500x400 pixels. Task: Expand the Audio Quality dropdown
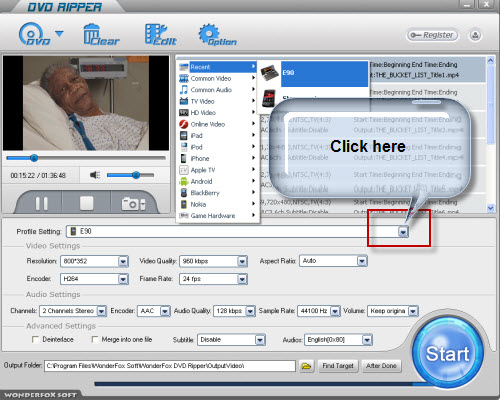tap(250, 311)
